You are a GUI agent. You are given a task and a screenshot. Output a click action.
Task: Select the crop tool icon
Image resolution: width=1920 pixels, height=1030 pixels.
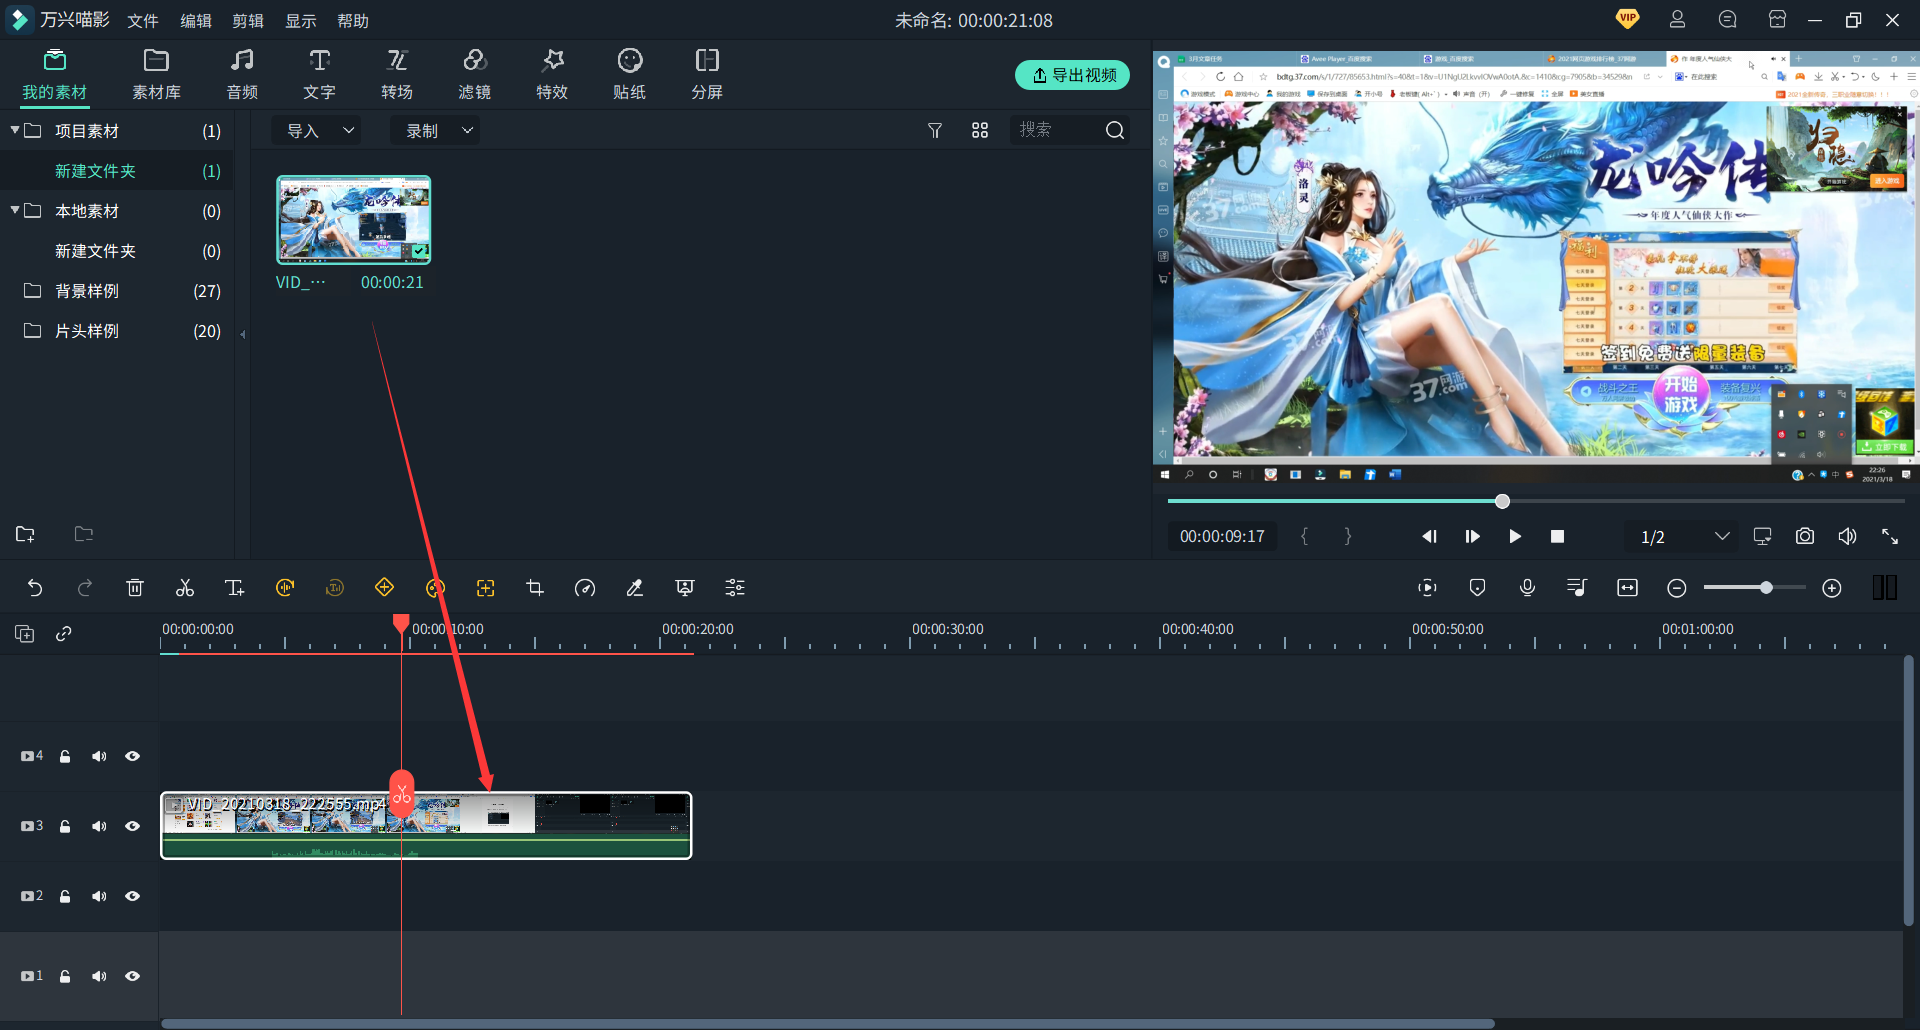coord(535,588)
